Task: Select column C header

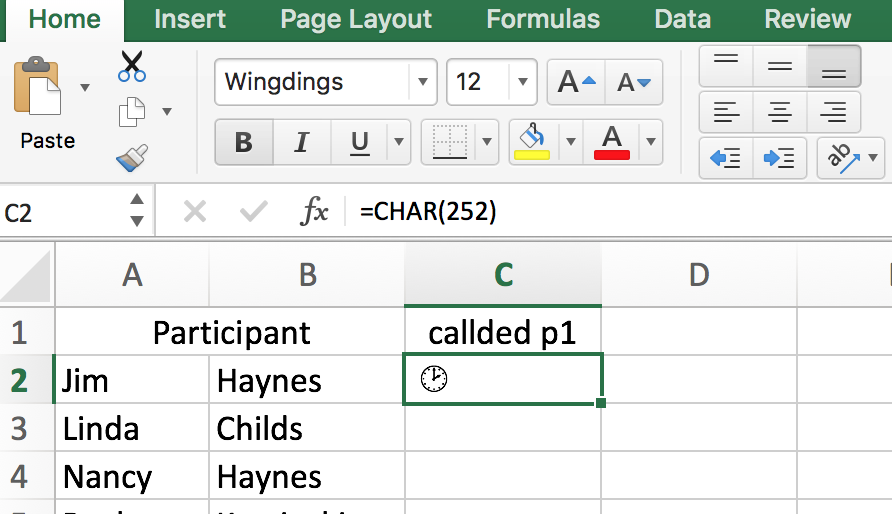Action: point(503,275)
